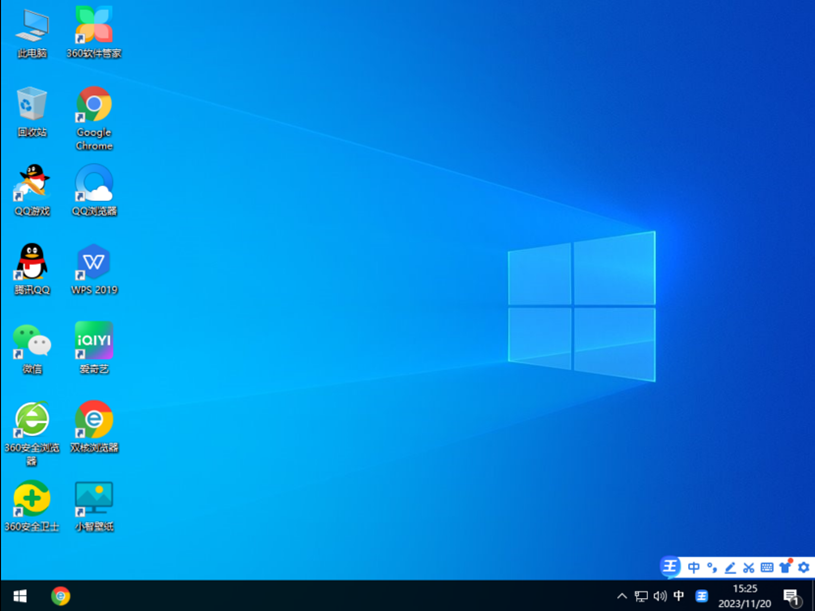Viewport: 815px width, 611px height.
Task: Click the iQIYI 爱奇艺 desktop icon
Action: (94, 342)
